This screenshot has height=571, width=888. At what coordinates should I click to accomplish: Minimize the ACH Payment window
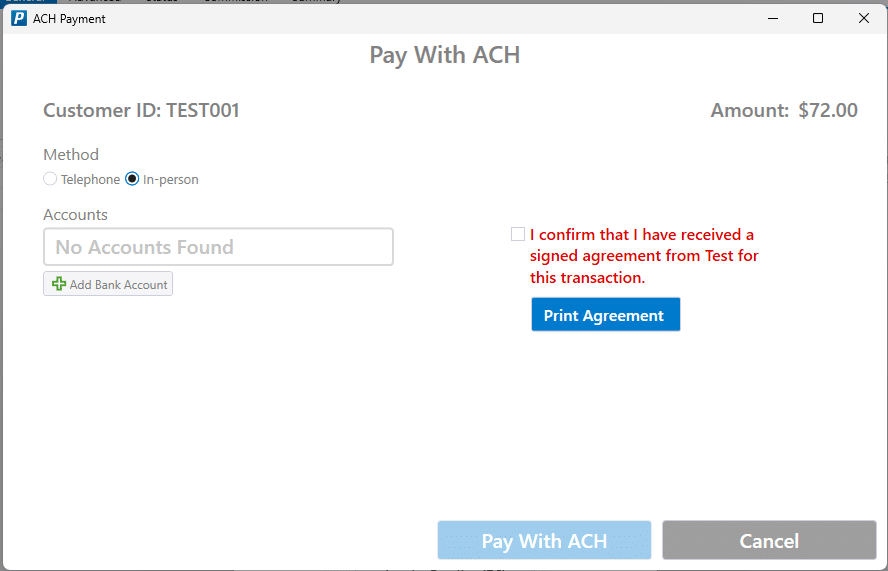tap(772, 19)
